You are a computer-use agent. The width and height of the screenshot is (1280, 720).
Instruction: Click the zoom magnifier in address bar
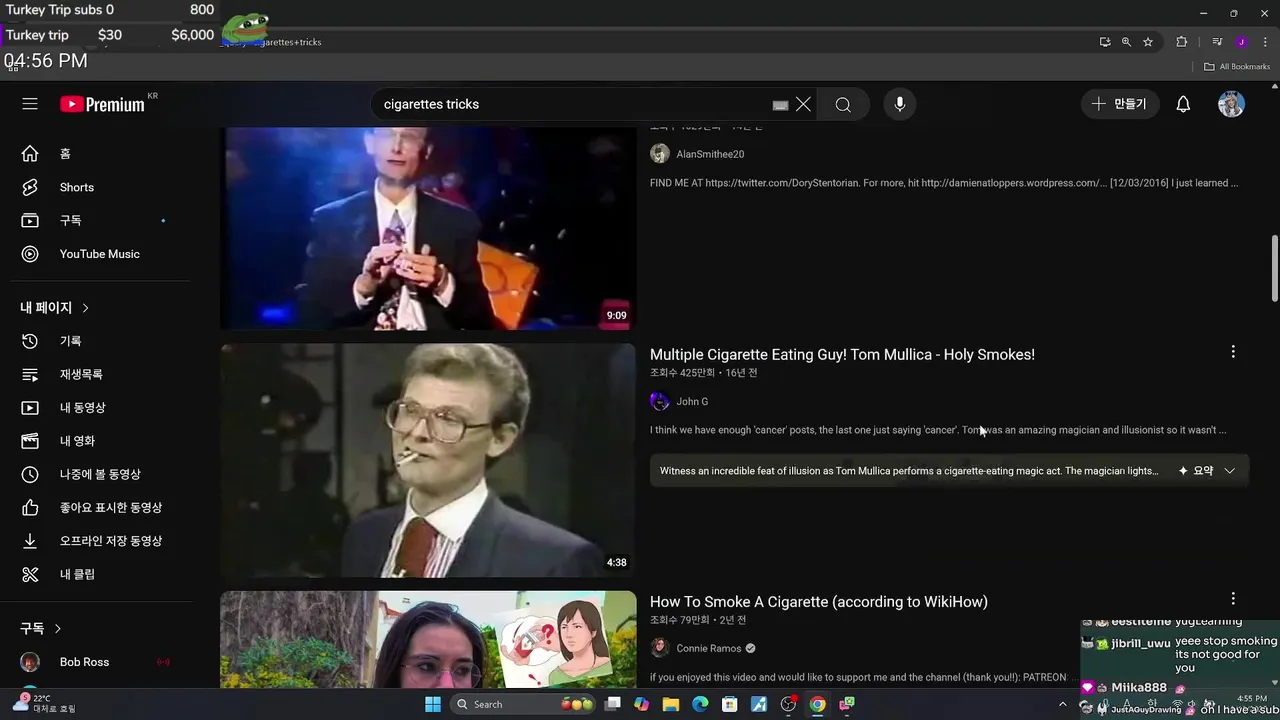(1126, 42)
